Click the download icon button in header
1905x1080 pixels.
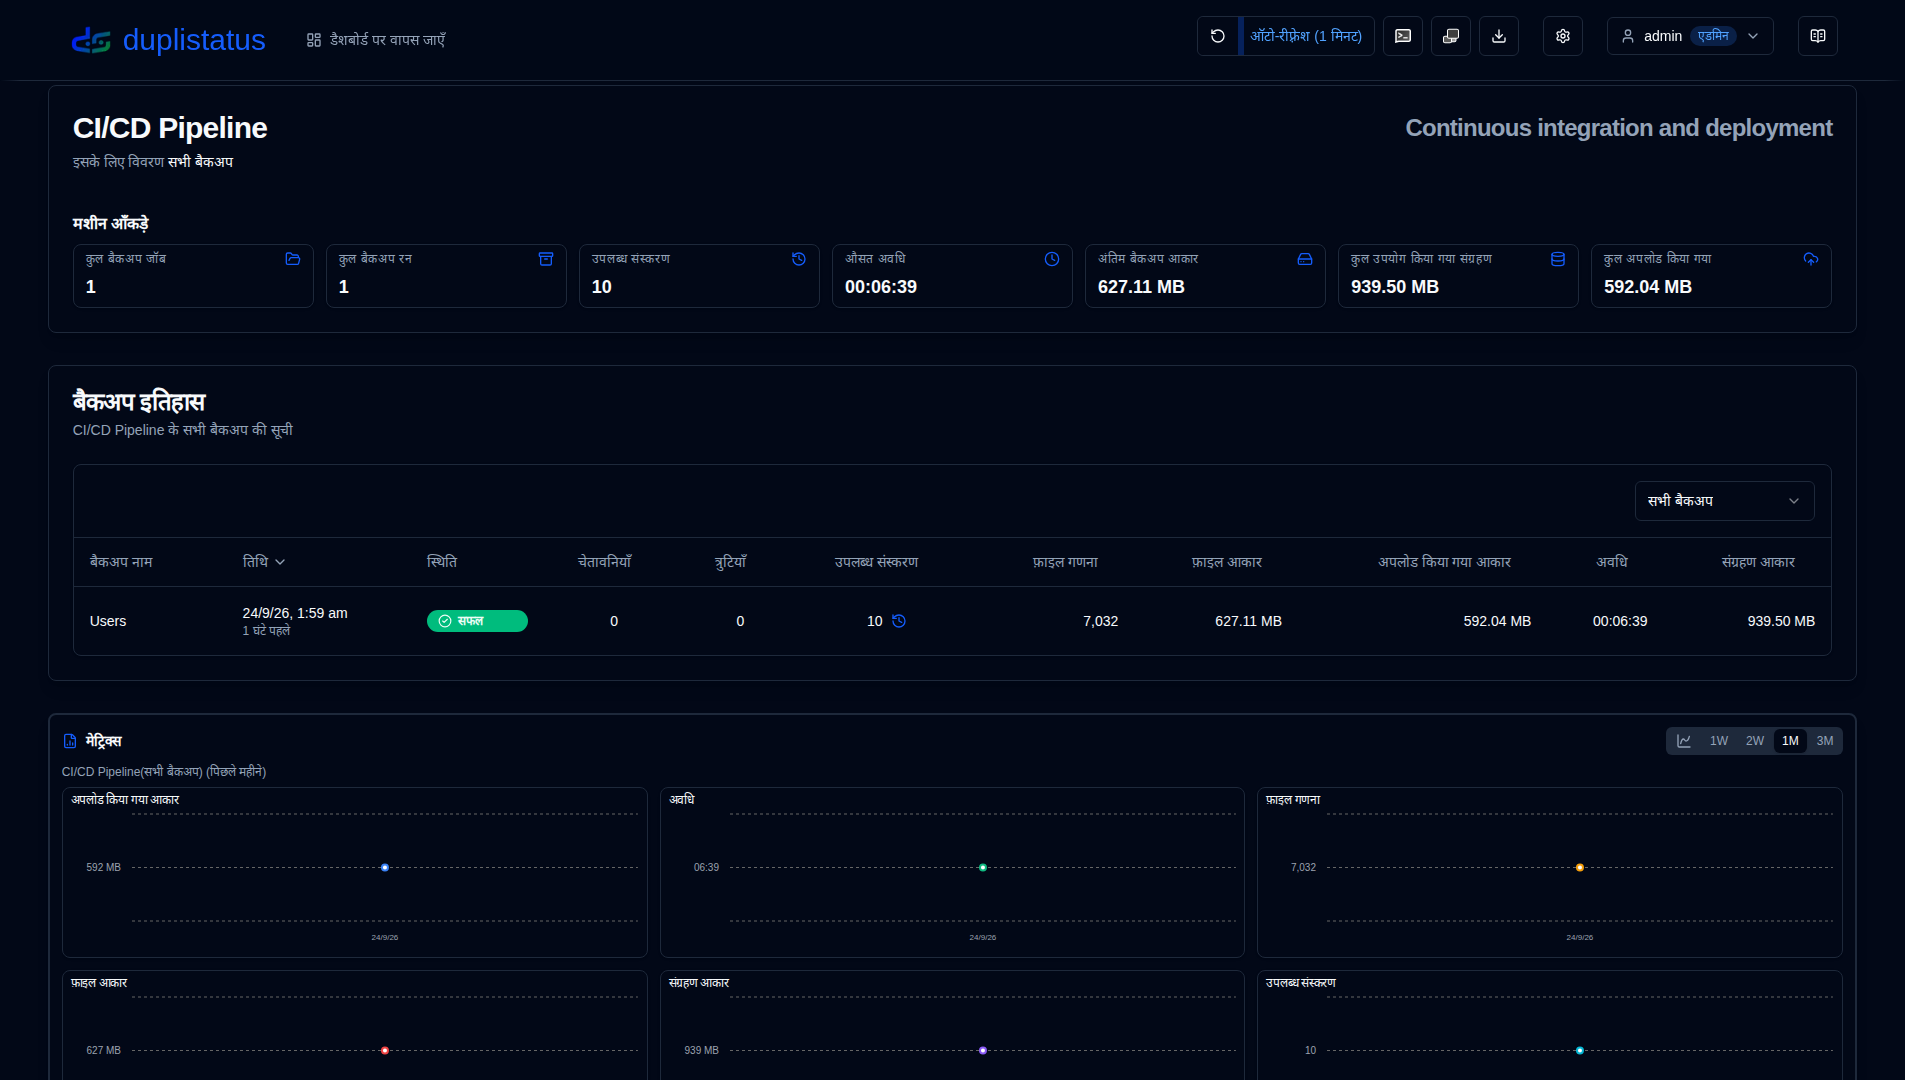coord(1499,36)
